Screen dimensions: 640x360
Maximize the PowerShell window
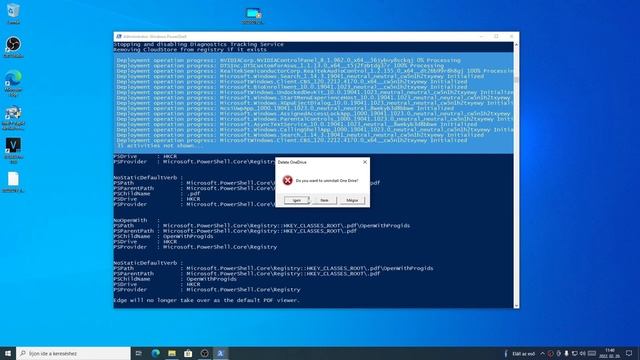point(496,36)
